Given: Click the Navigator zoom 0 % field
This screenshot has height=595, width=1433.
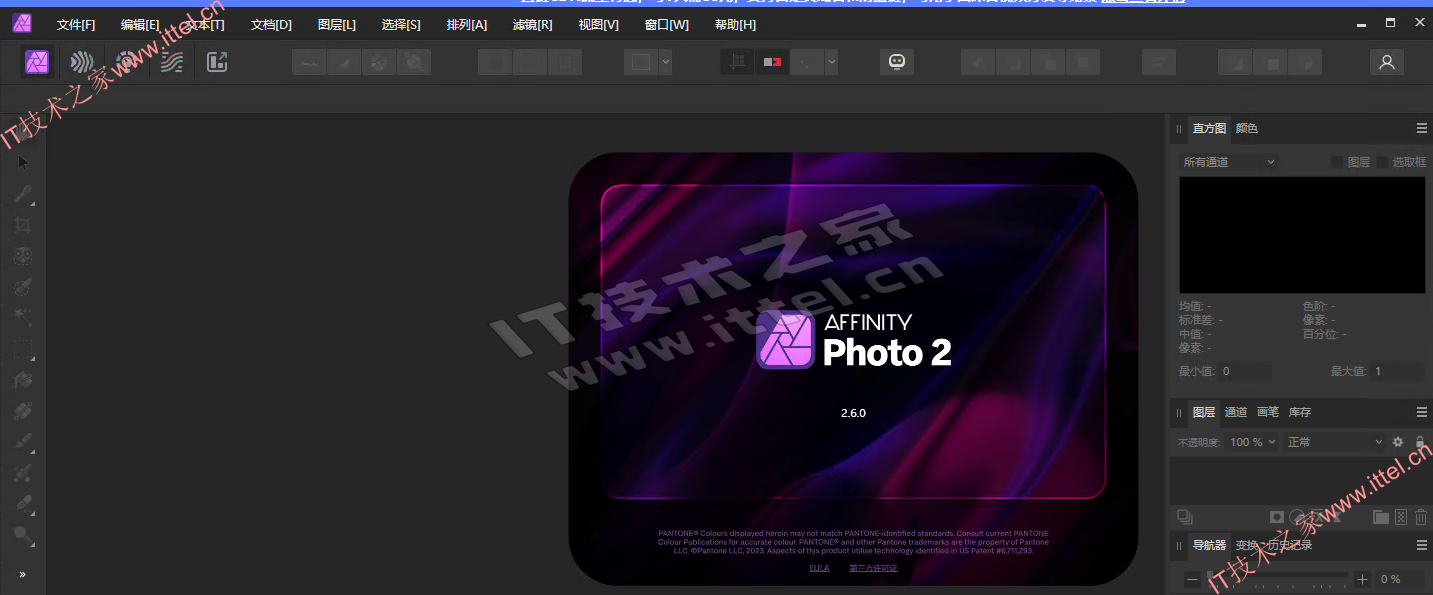Looking at the screenshot, I should (1401, 579).
